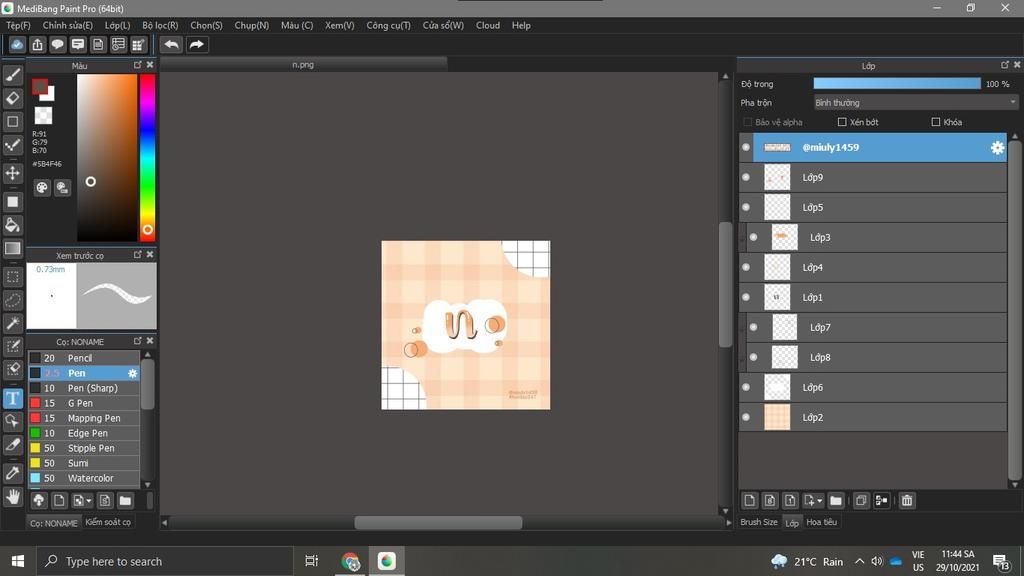Select the Move tool
The image size is (1024, 576).
12,173
